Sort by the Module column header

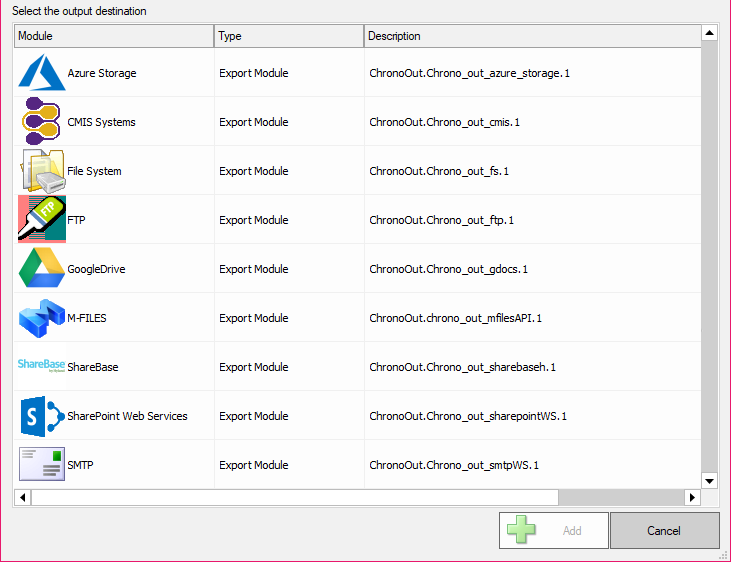(114, 36)
